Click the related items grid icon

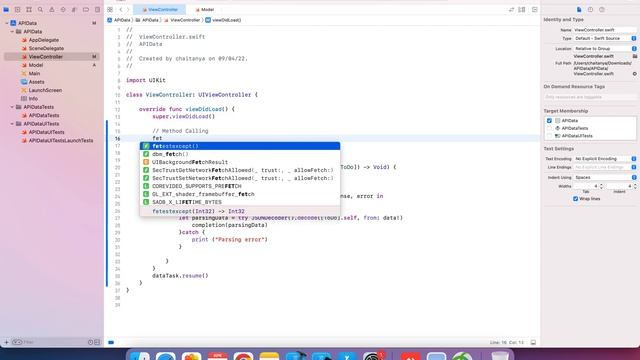pos(110,9)
